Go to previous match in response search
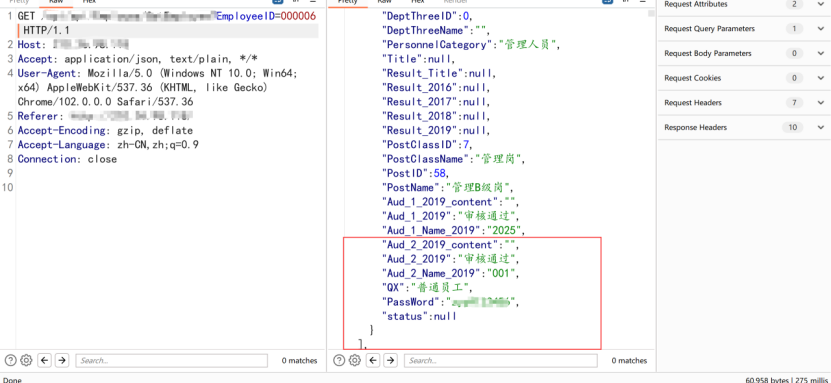This screenshot has height=383, width=831. pos(374,361)
